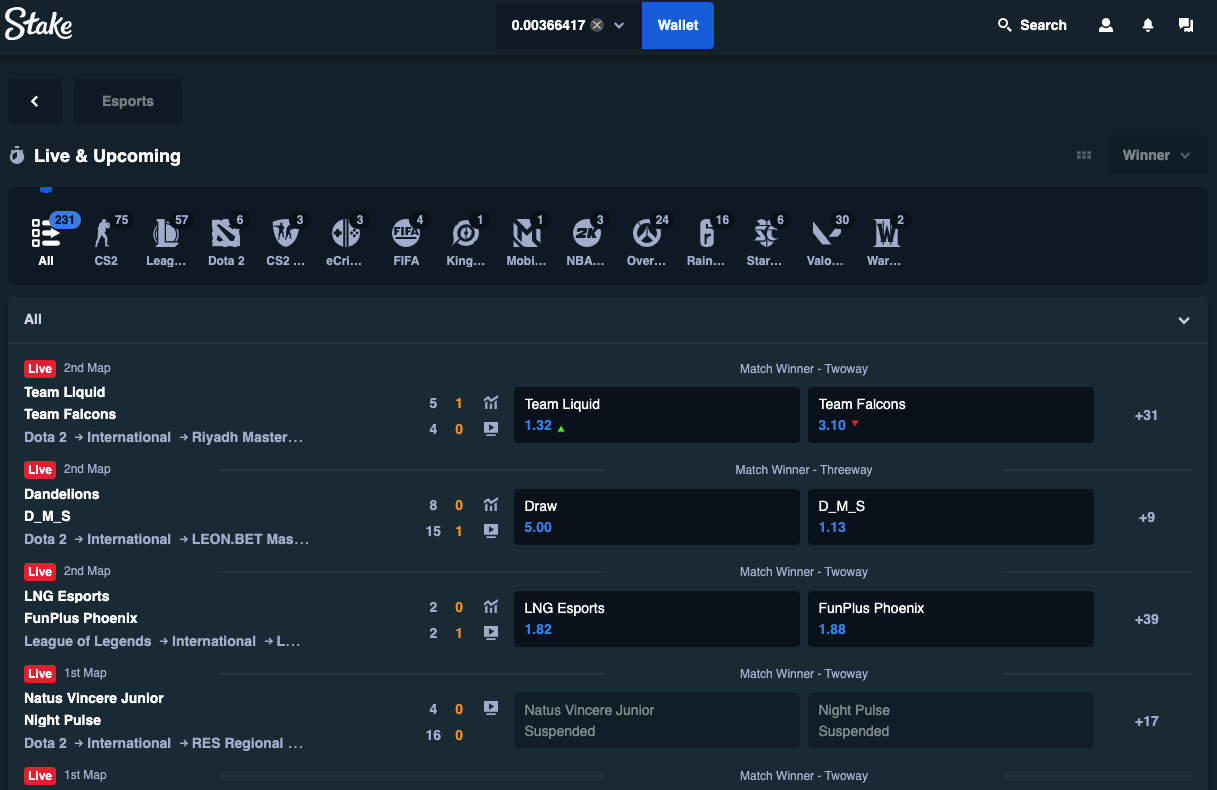The image size is (1217, 790).
Task: Follow the Riyadh Masters tournament link
Action: (x=247, y=437)
